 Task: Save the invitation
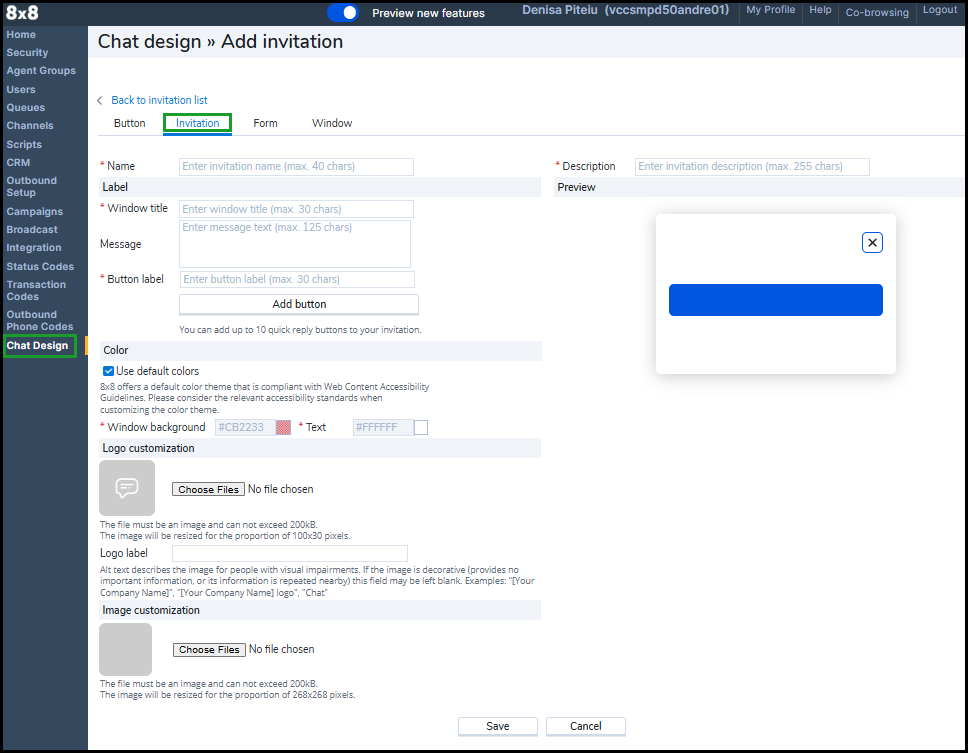tap(498, 726)
